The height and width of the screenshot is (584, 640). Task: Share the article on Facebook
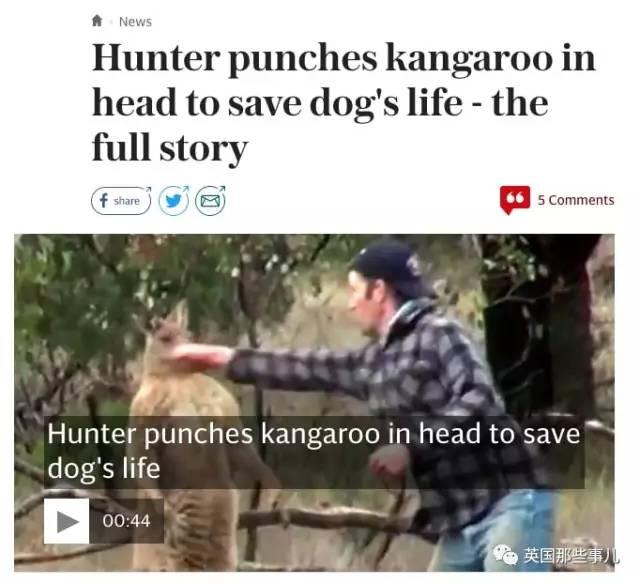pyautogui.click(x=121, y=201)
